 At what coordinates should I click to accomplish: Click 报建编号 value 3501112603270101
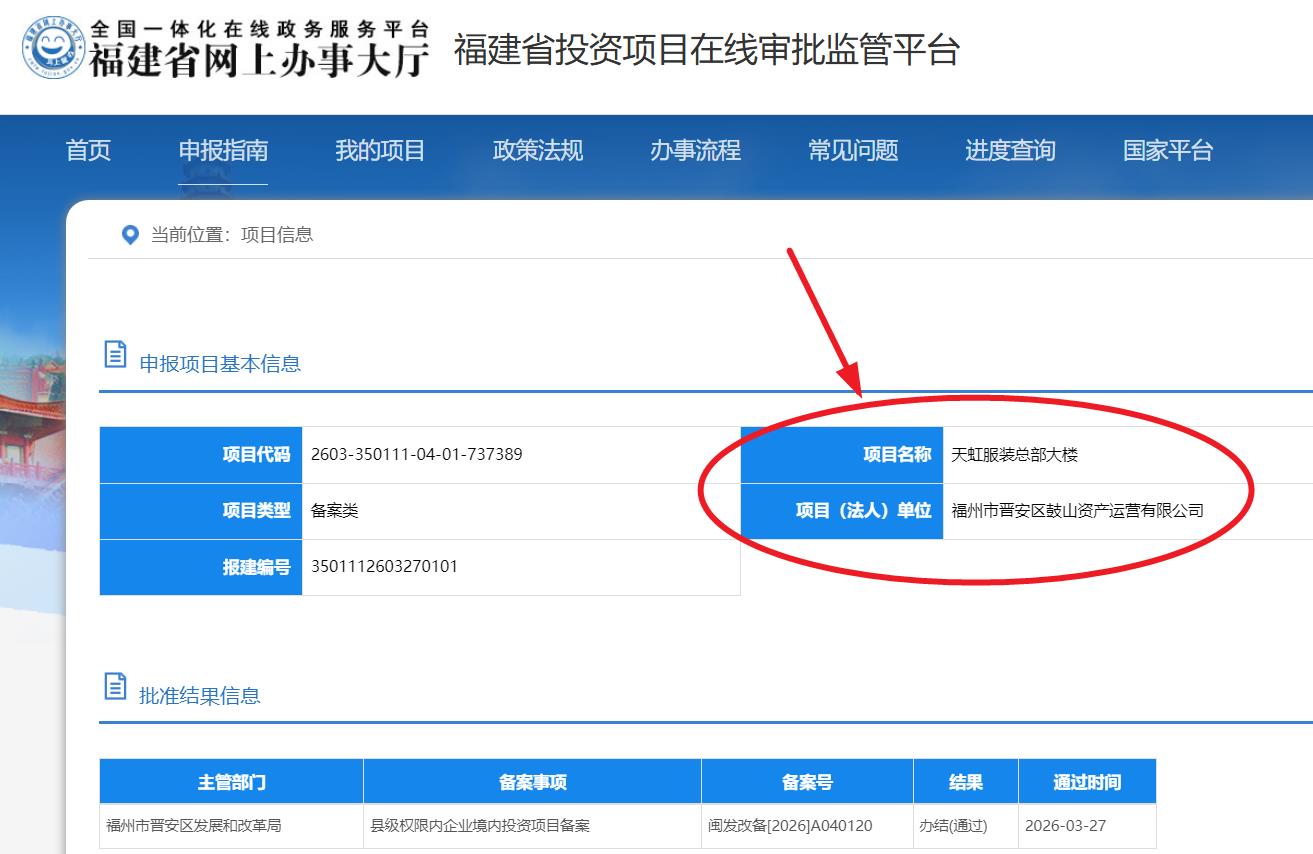pyautogui.click(x=384, y=567)
